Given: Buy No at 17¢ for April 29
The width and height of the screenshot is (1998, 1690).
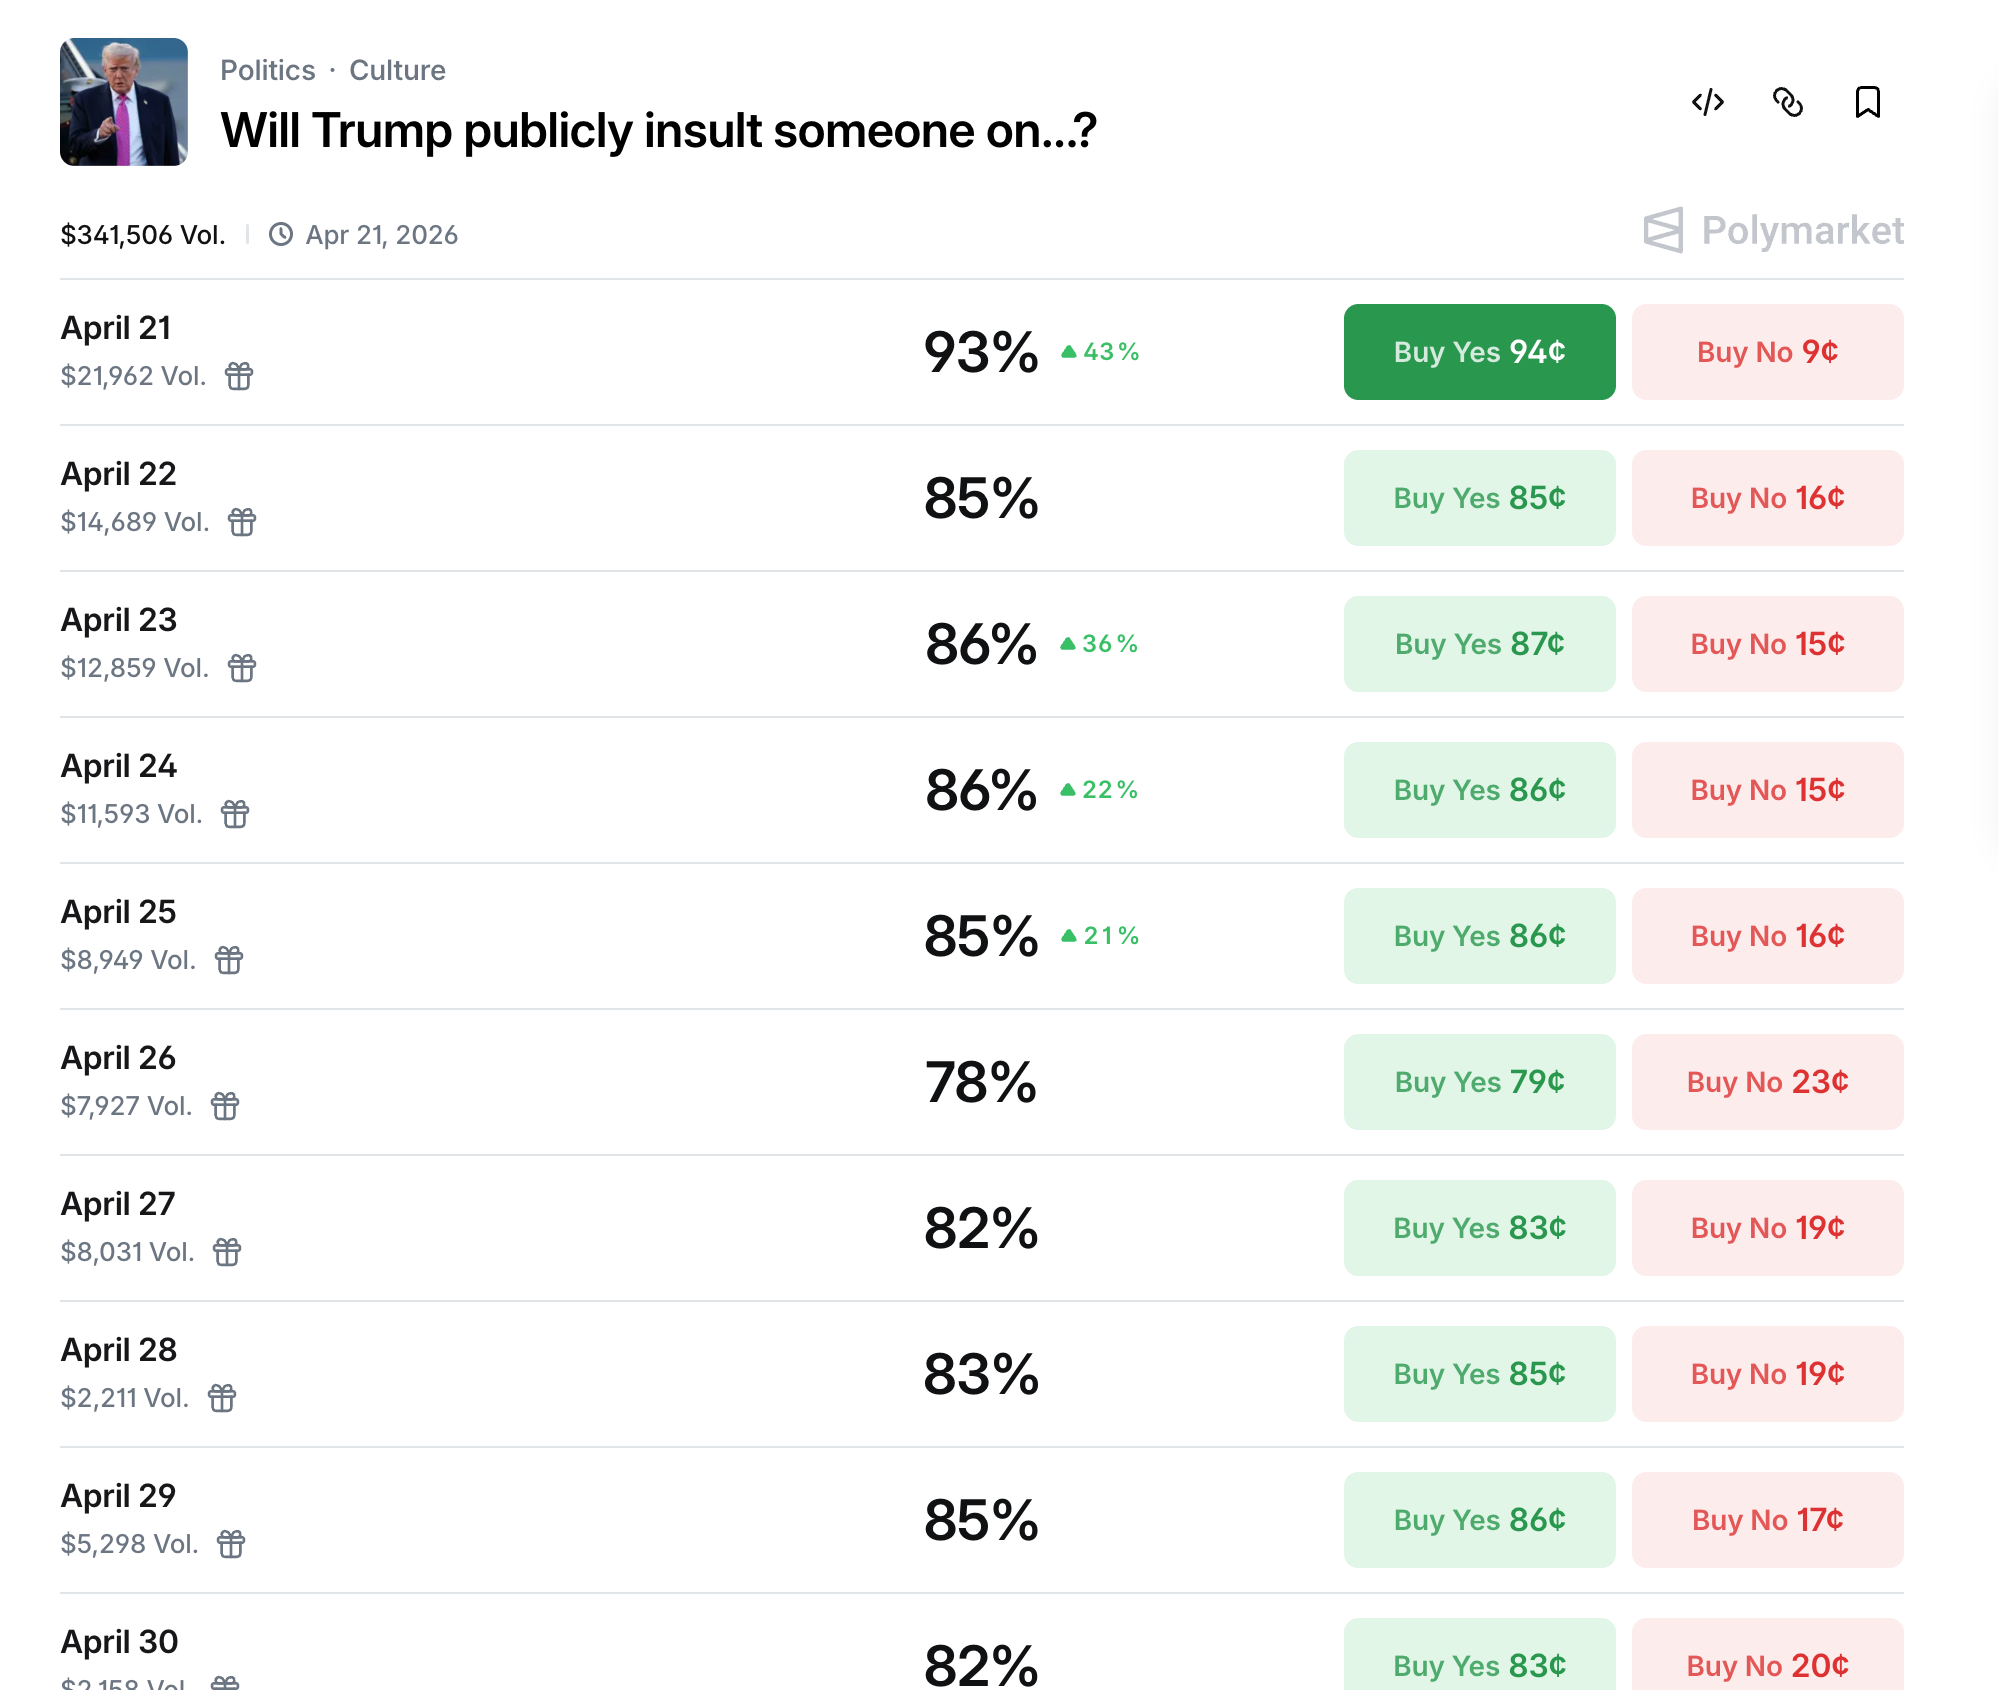Looking at the screenshot, I should 1767,1520.
